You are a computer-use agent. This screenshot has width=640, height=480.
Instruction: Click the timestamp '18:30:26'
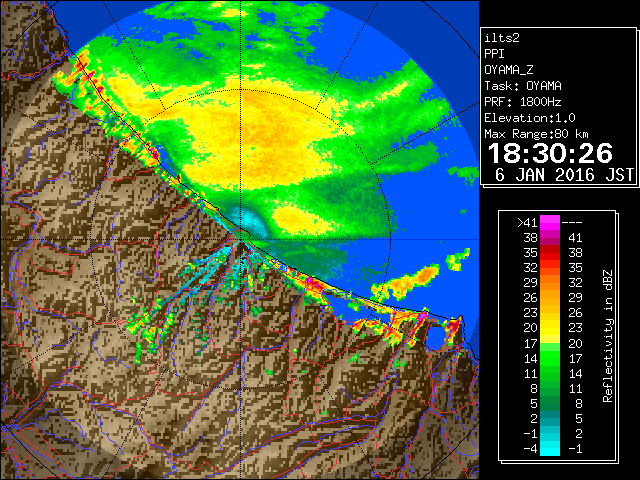[x=550, y=153]
